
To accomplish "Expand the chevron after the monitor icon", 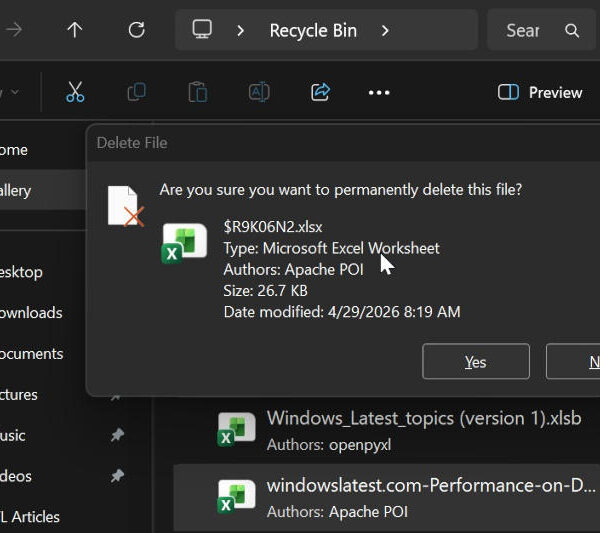I will 240,30.
